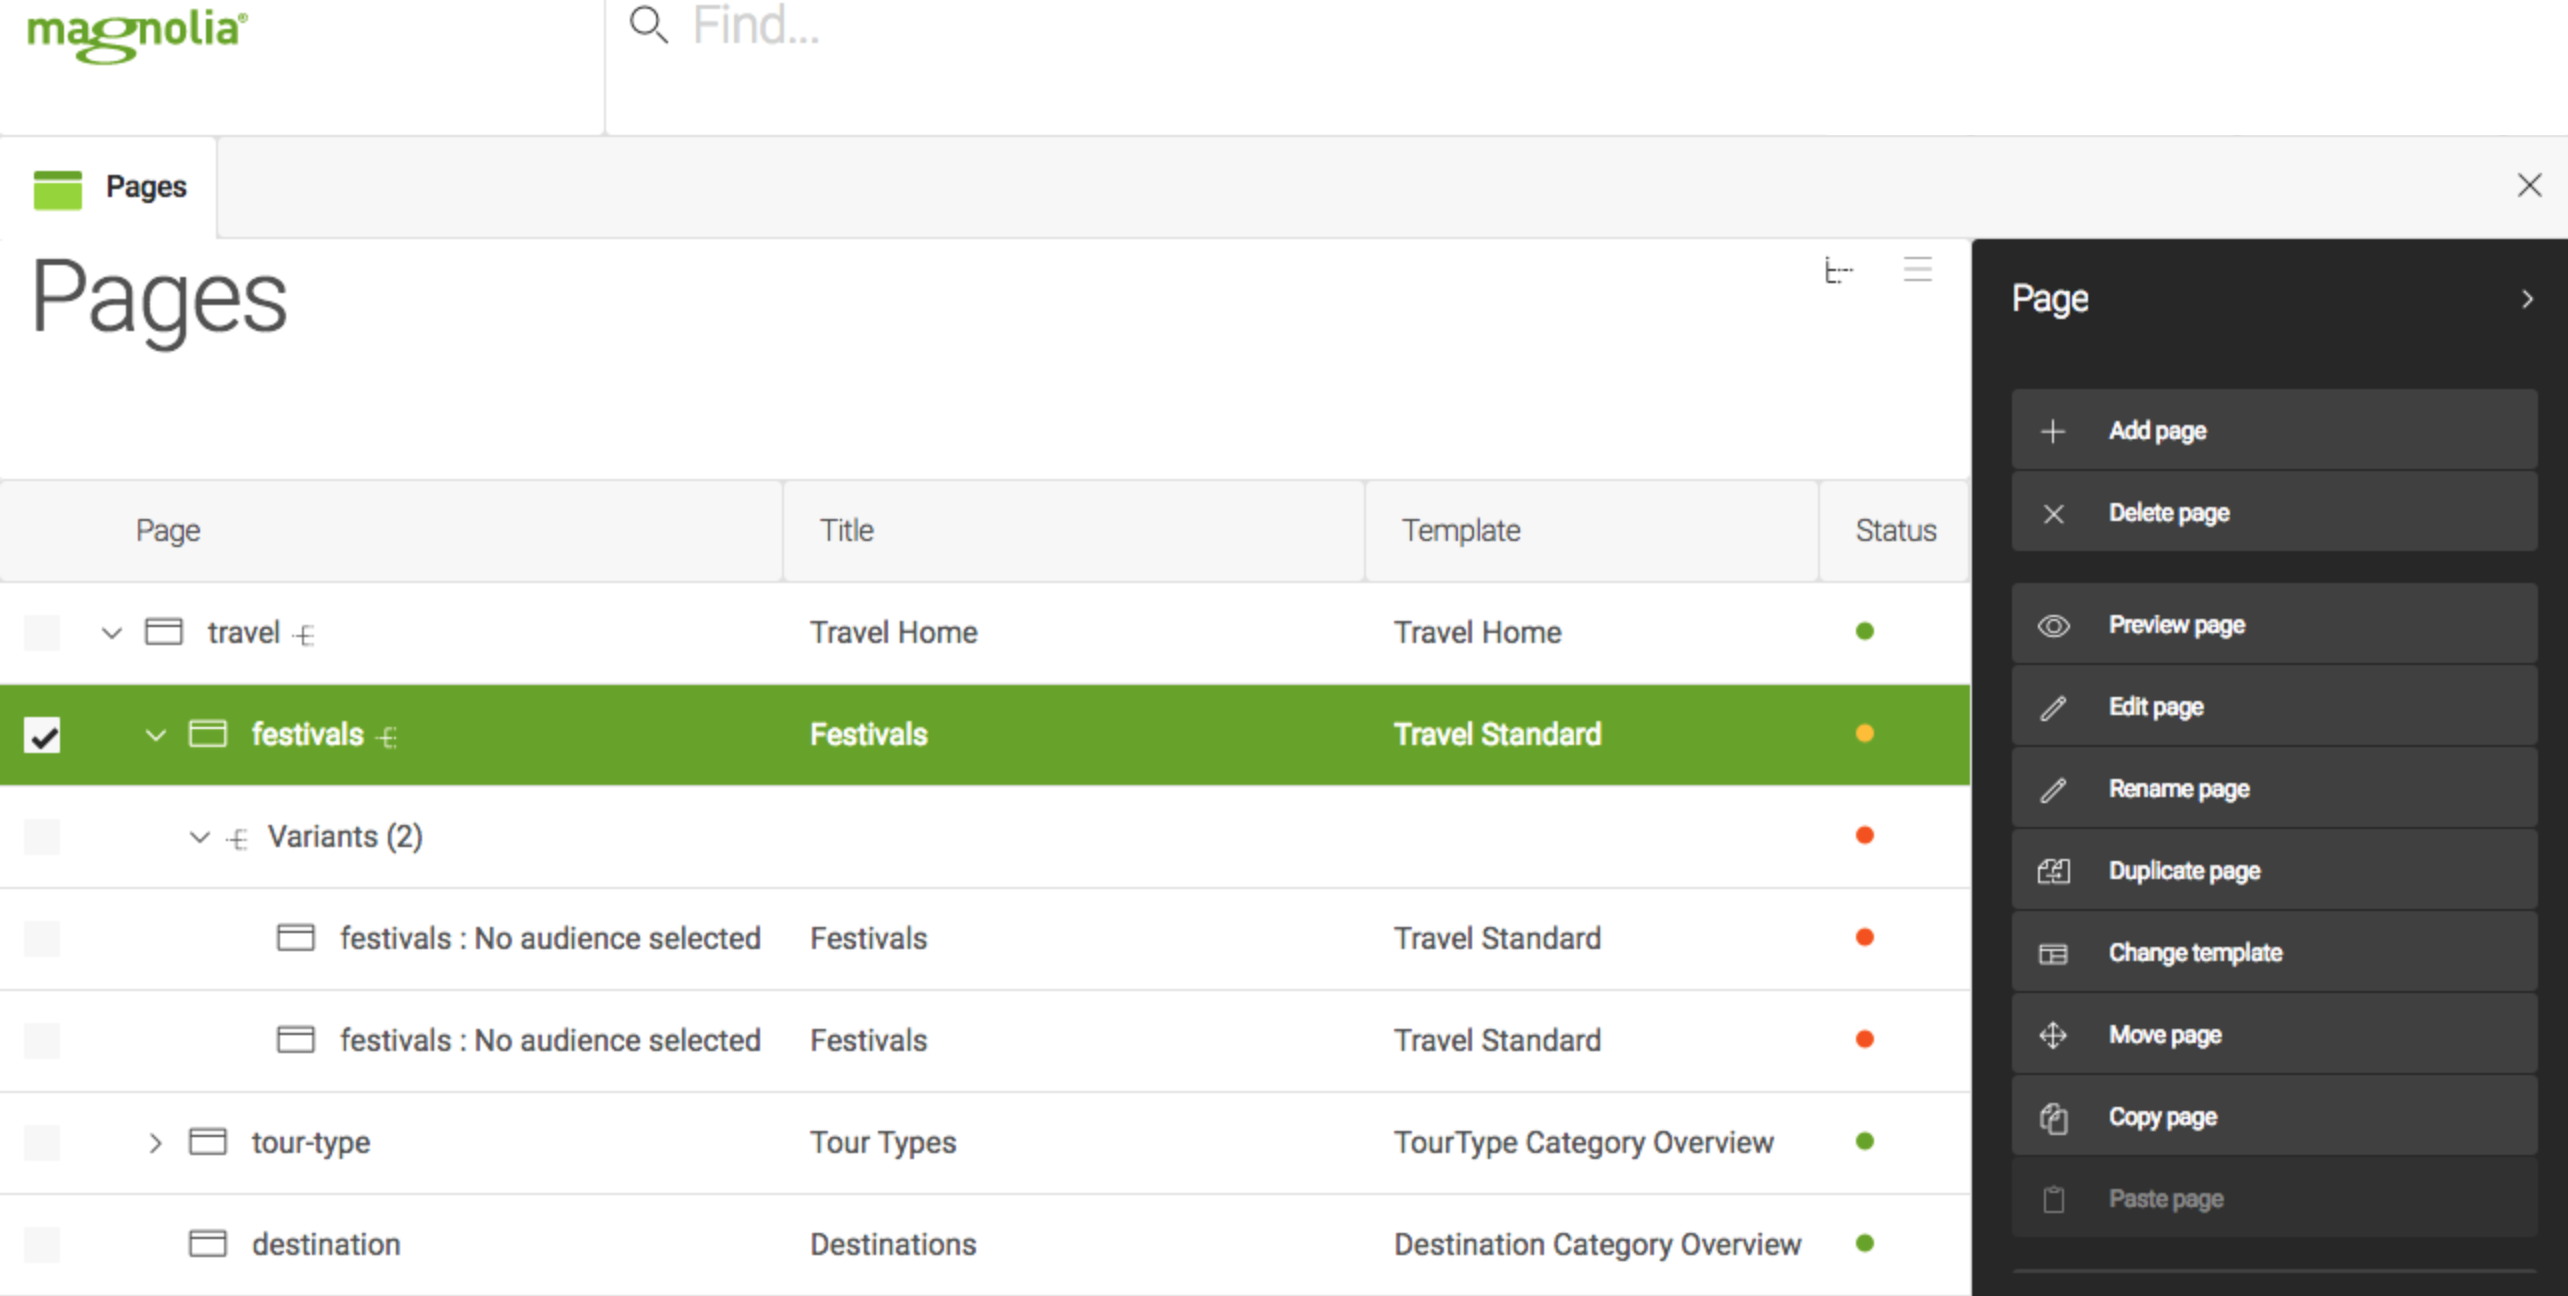Click the orange status dot on festivals row
This screenshot has height=1296, width=2568.
point(1866,734)
